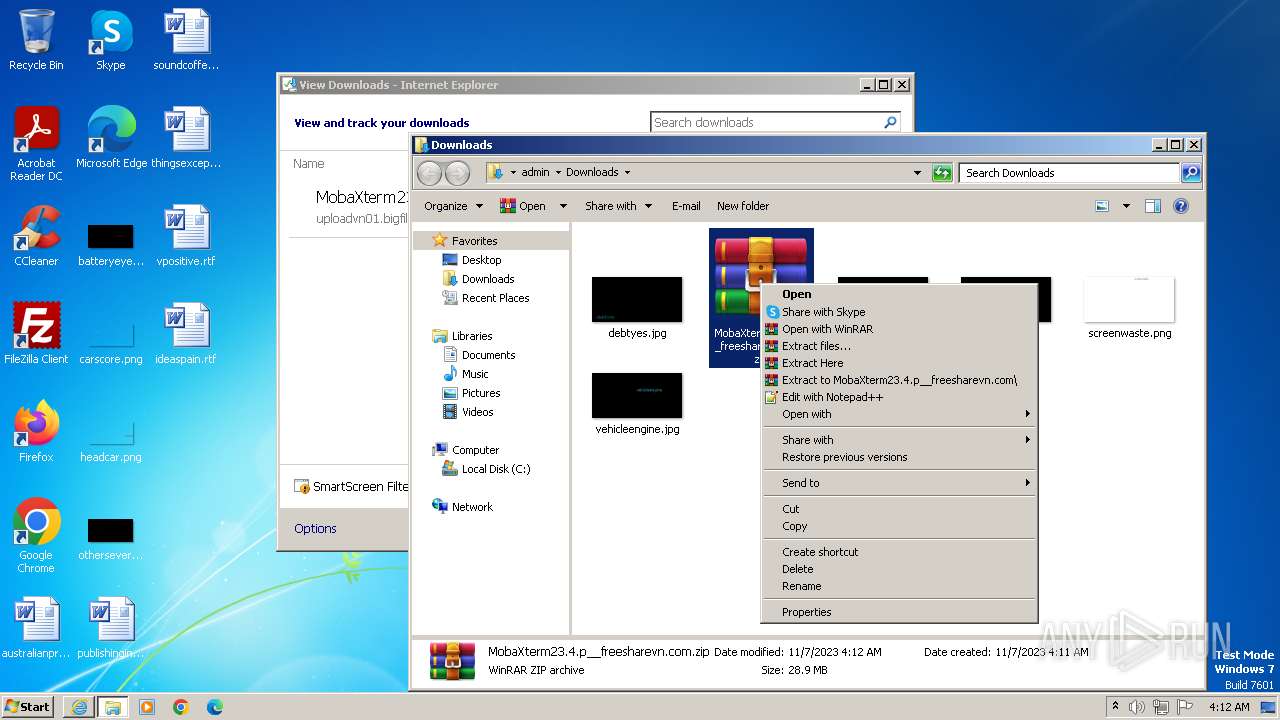Refresh the Downloads folder view

click(942, 173)
